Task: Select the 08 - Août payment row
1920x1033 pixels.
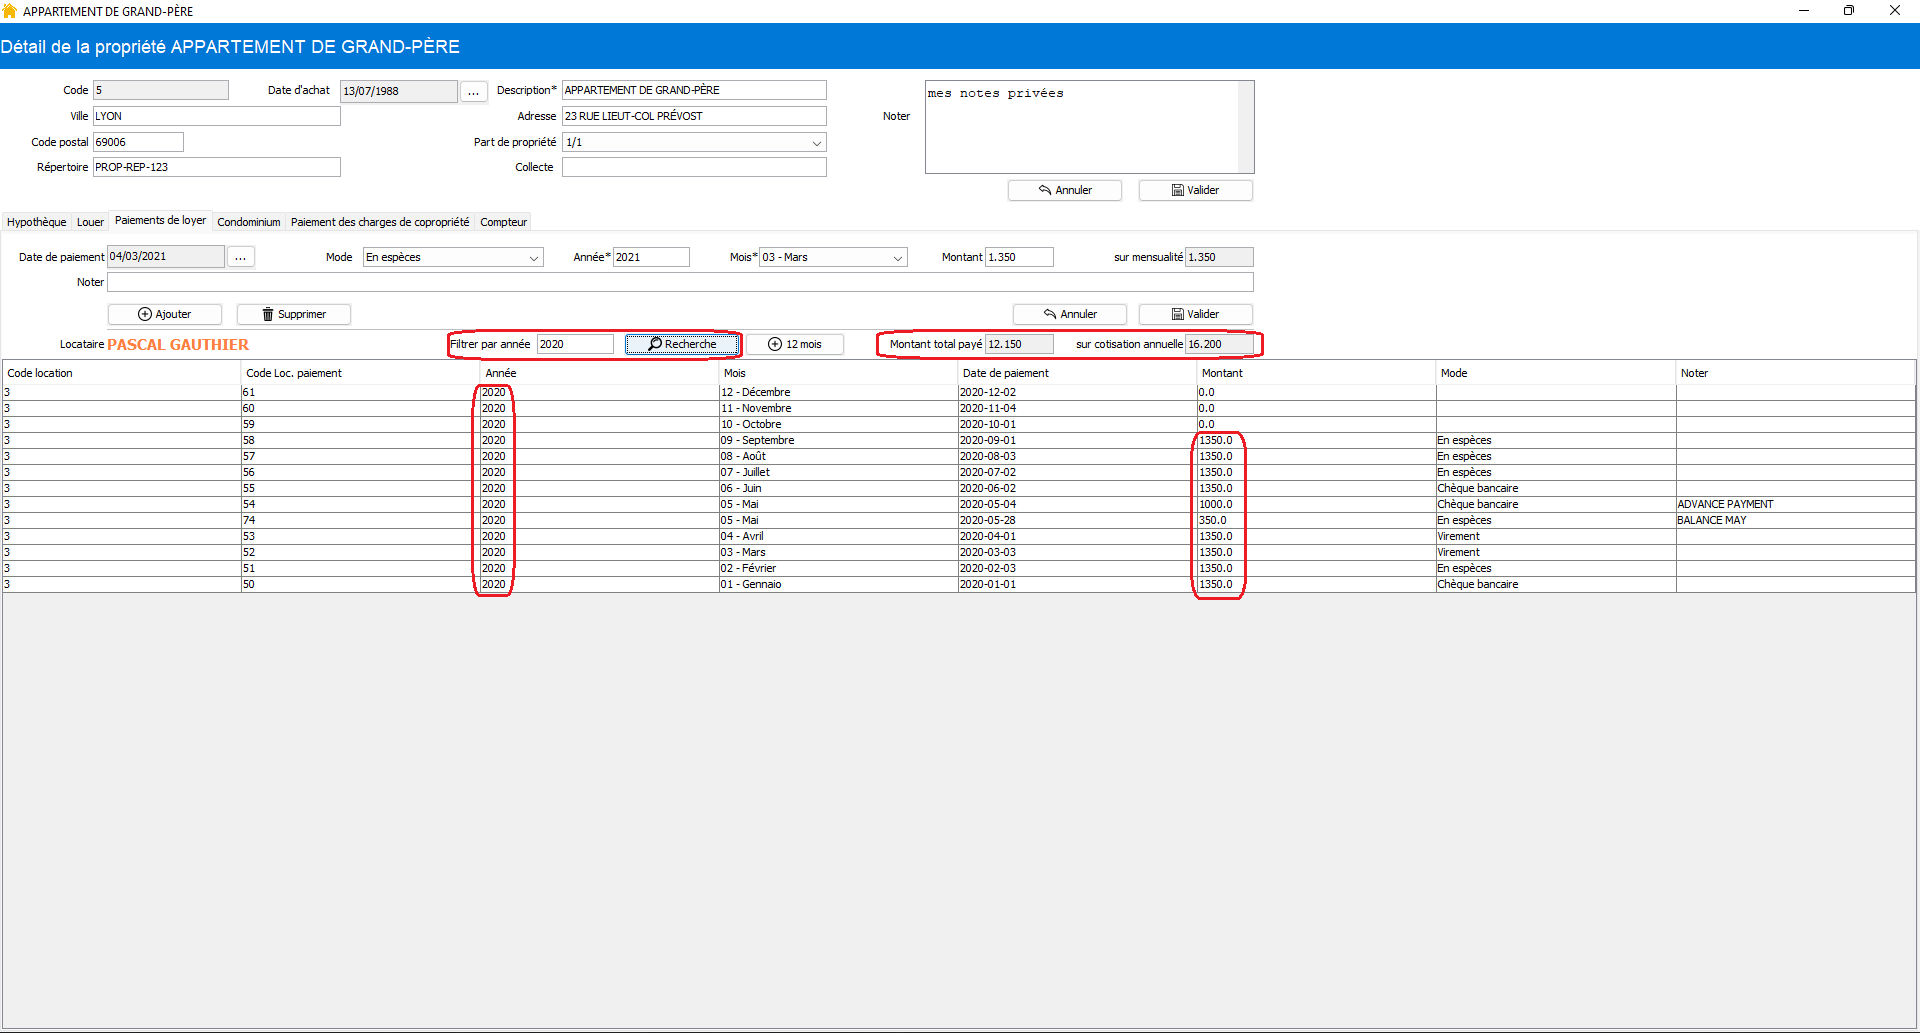Action: point(959,456)
